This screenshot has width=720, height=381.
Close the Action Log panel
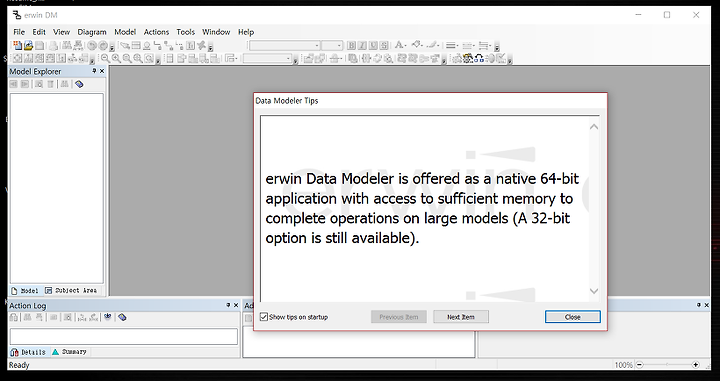236,305
